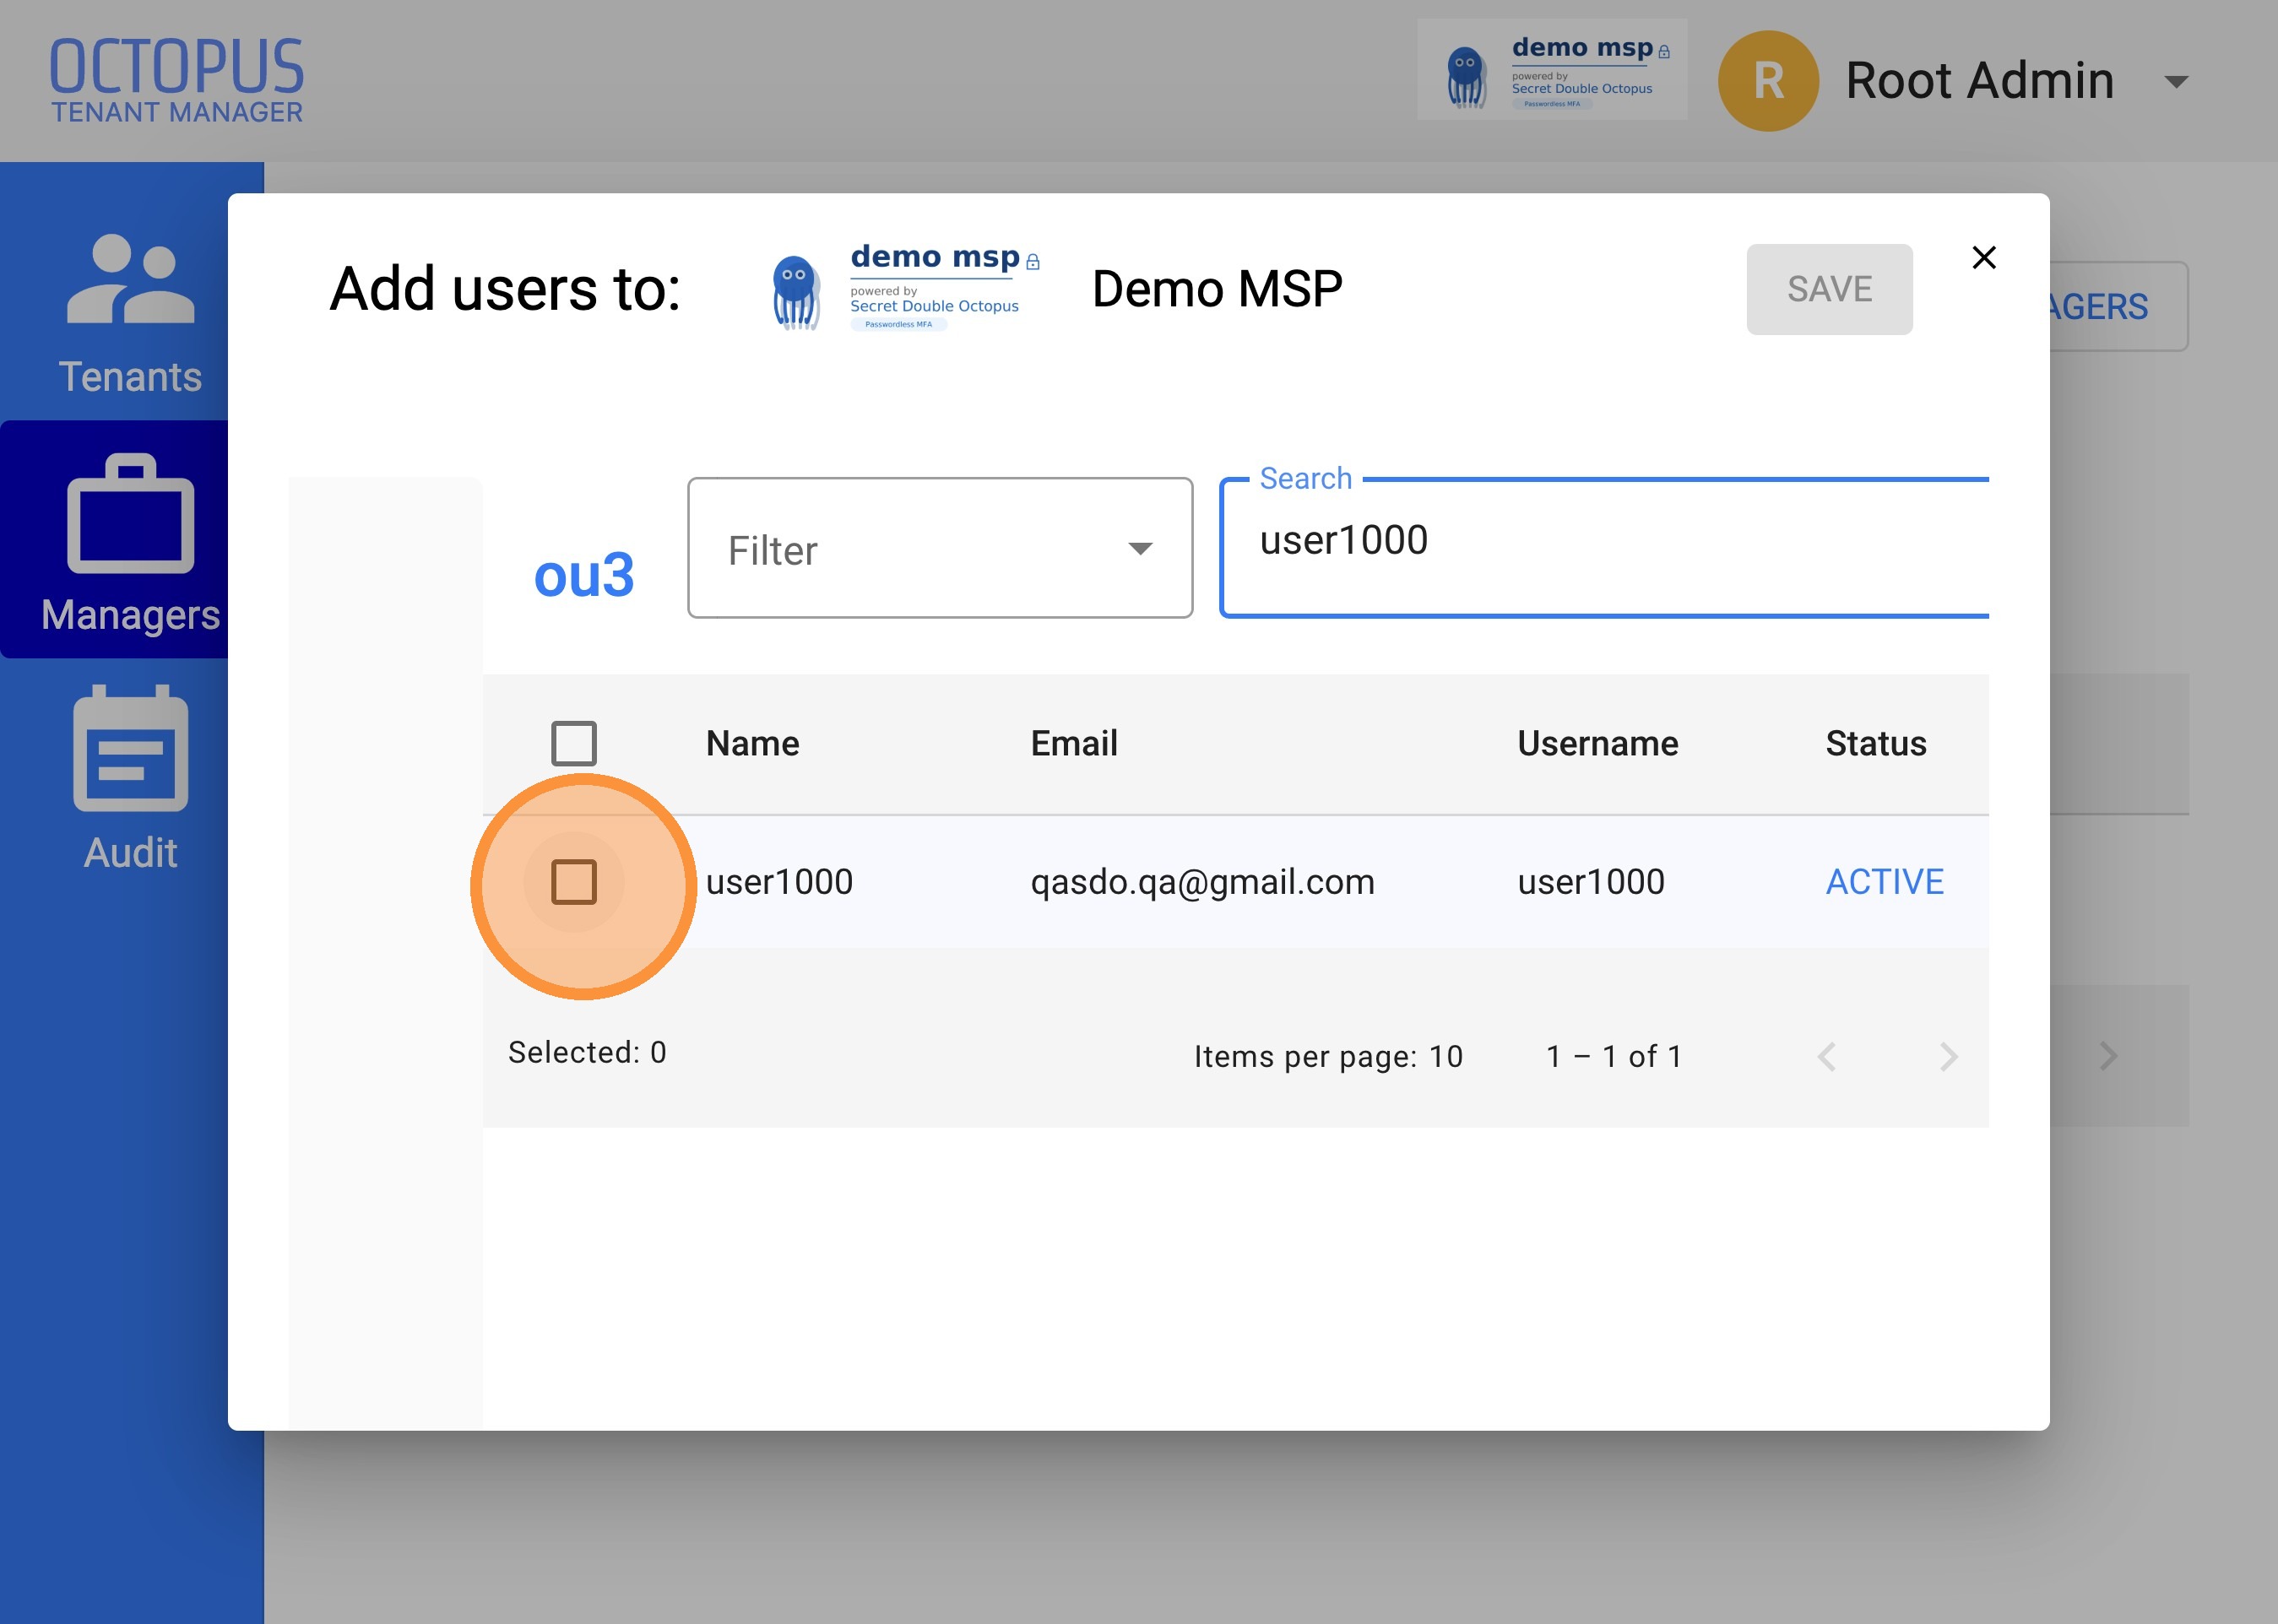Click the Items per page: 10 text
The width and height of the screenshot is (2278, 1624).
(x=1328, y=1057)
